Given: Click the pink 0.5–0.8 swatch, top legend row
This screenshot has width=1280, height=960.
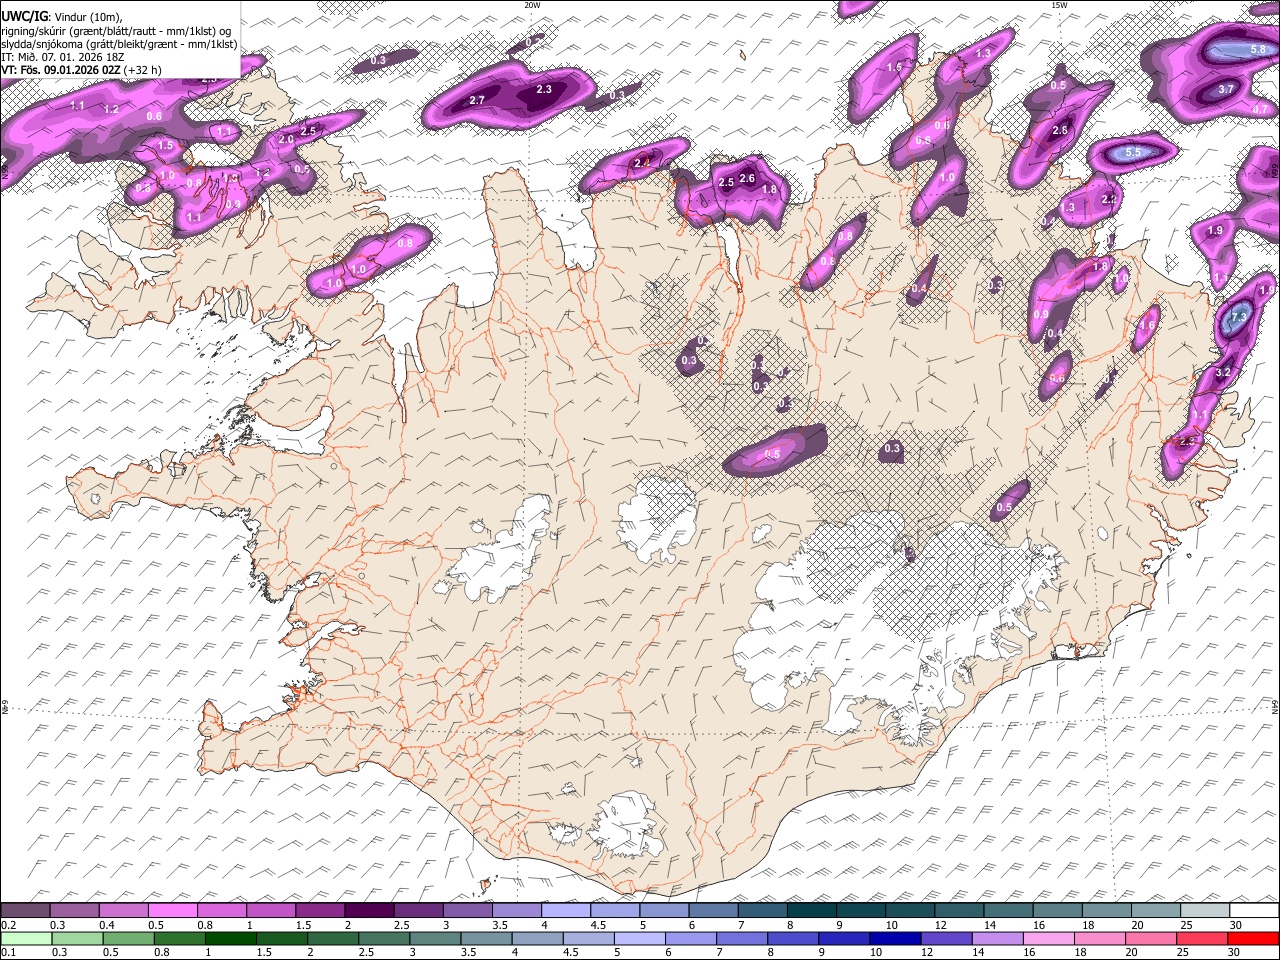Looking at the screenshot, I should (173, 910).
